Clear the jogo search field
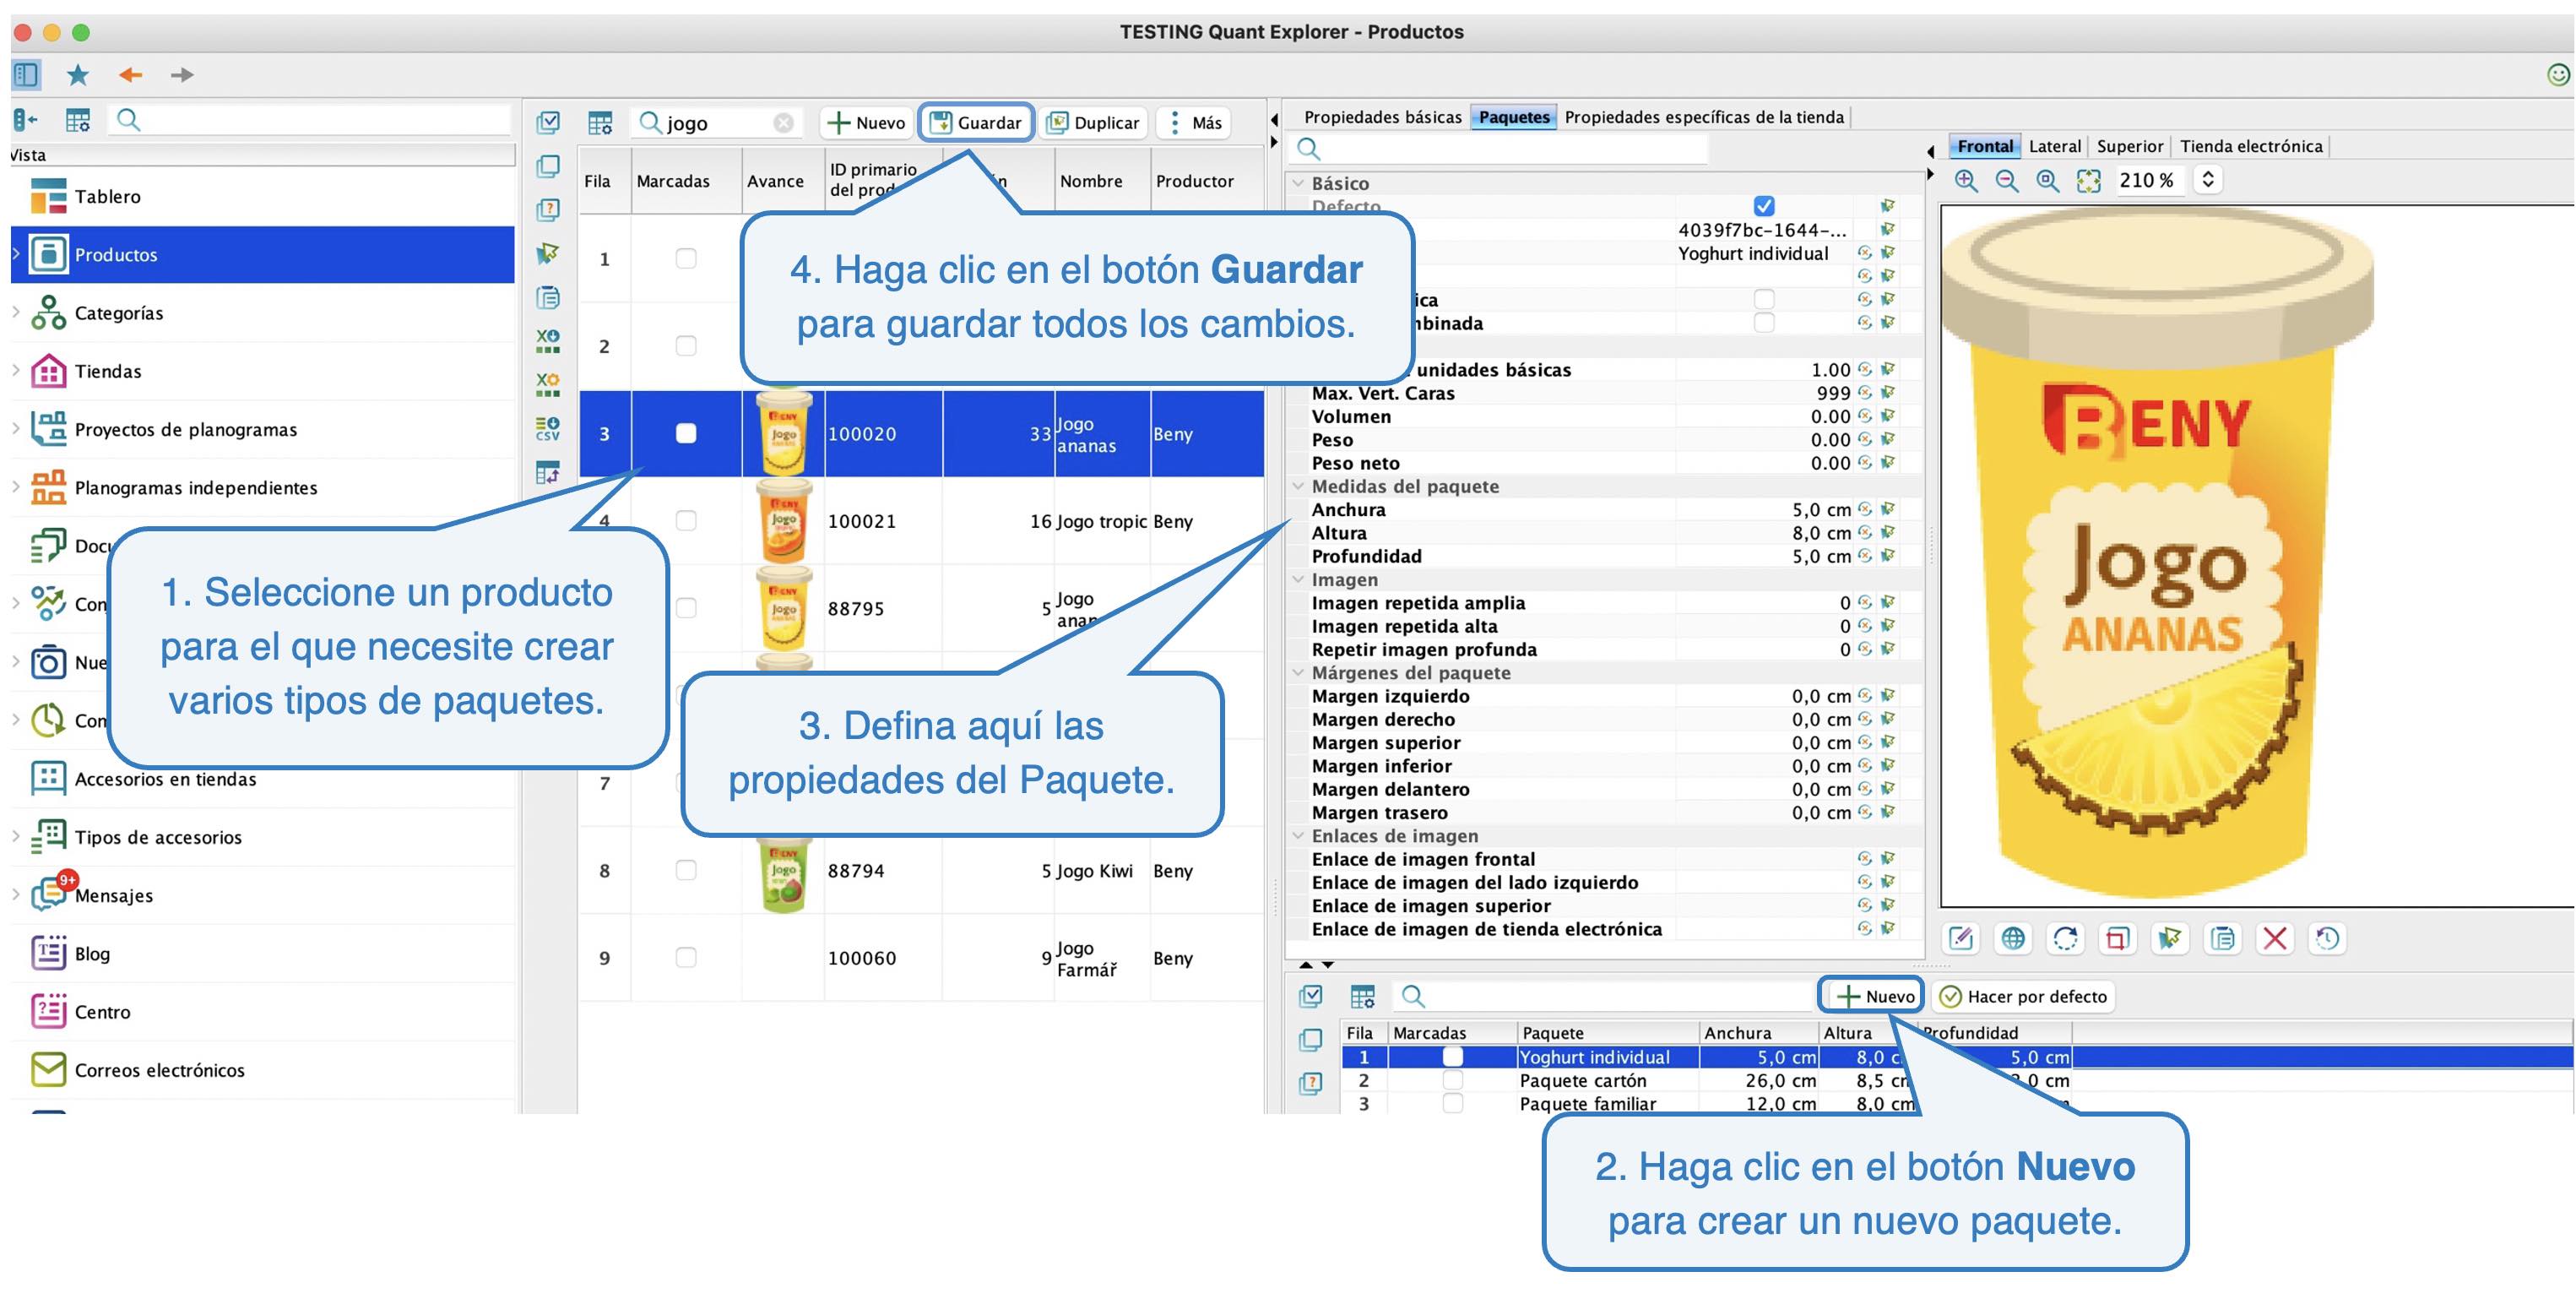This screenshot has width=2576, height=1299. pyautogui.click(x=784, y=123)
